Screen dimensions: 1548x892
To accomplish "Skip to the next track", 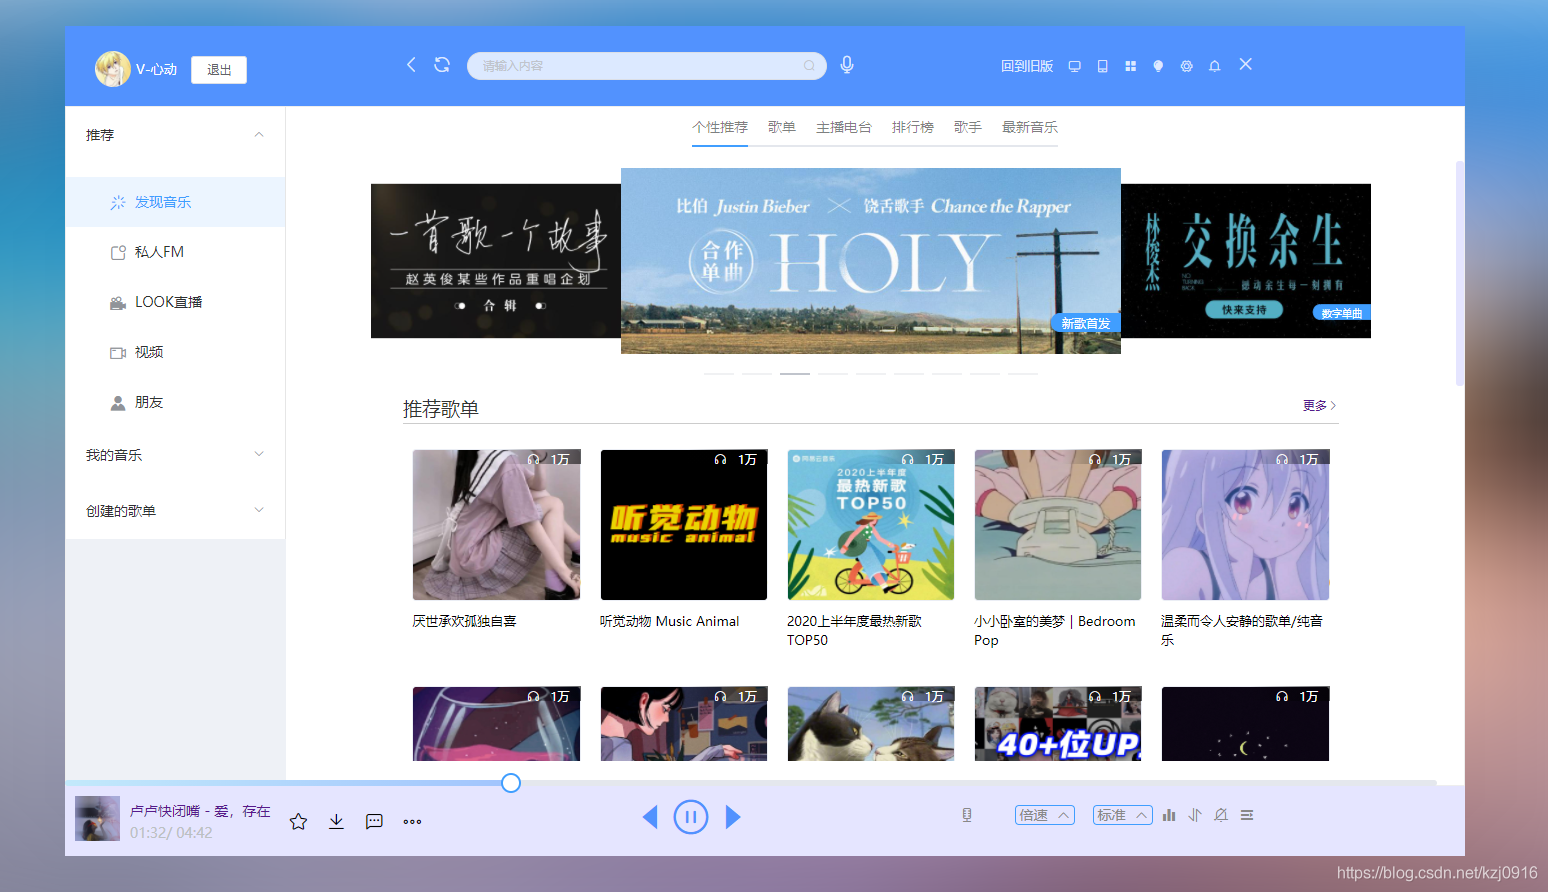I will click(733, 817).
